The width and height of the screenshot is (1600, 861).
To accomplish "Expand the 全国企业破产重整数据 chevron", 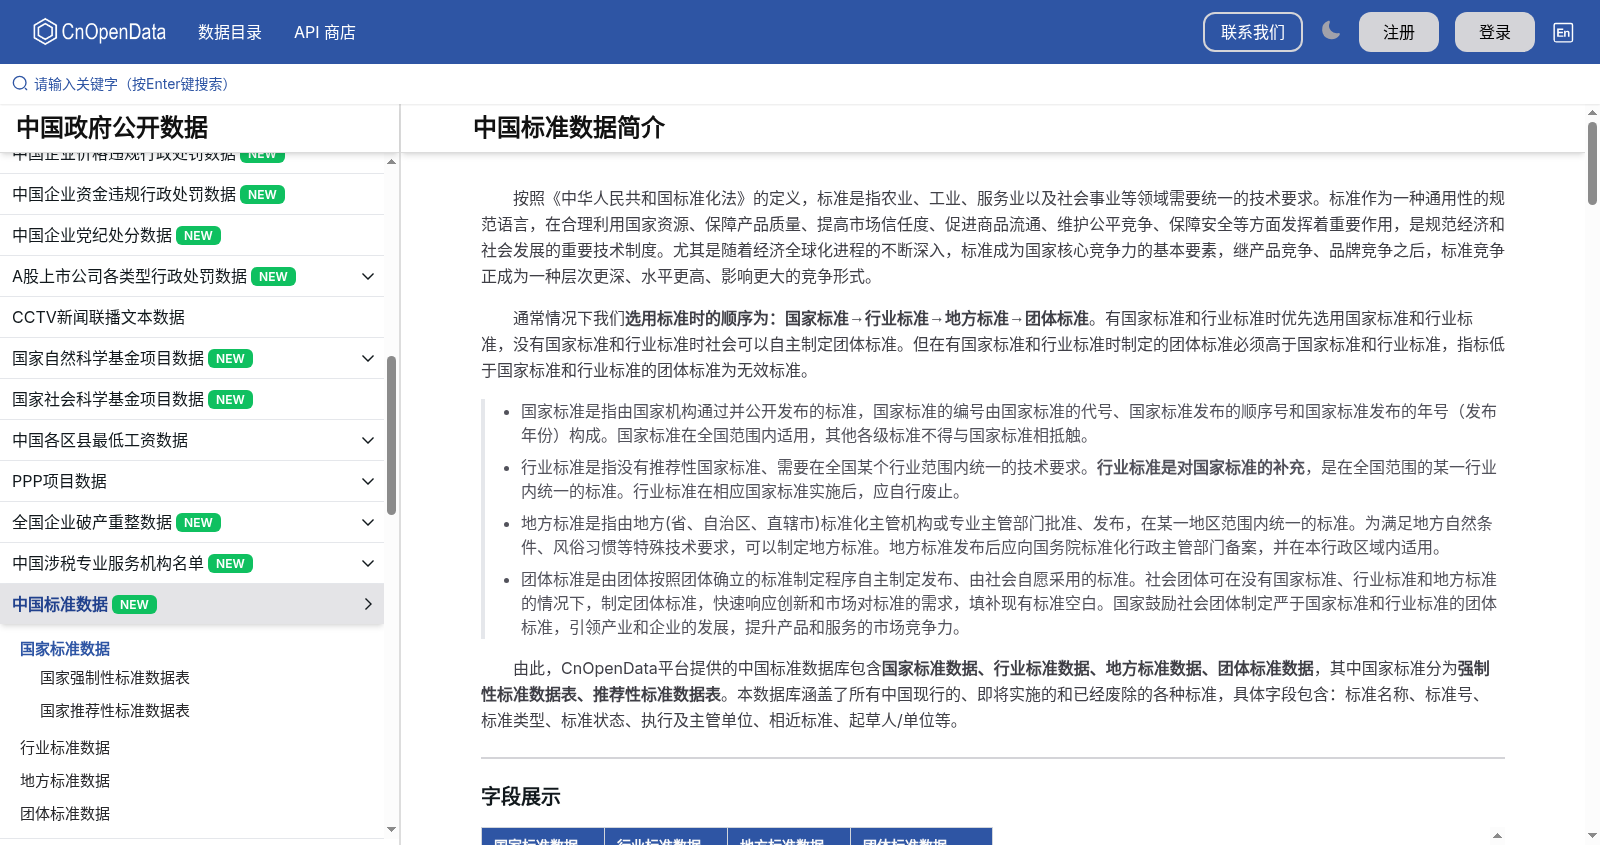I will pos(368,522).
